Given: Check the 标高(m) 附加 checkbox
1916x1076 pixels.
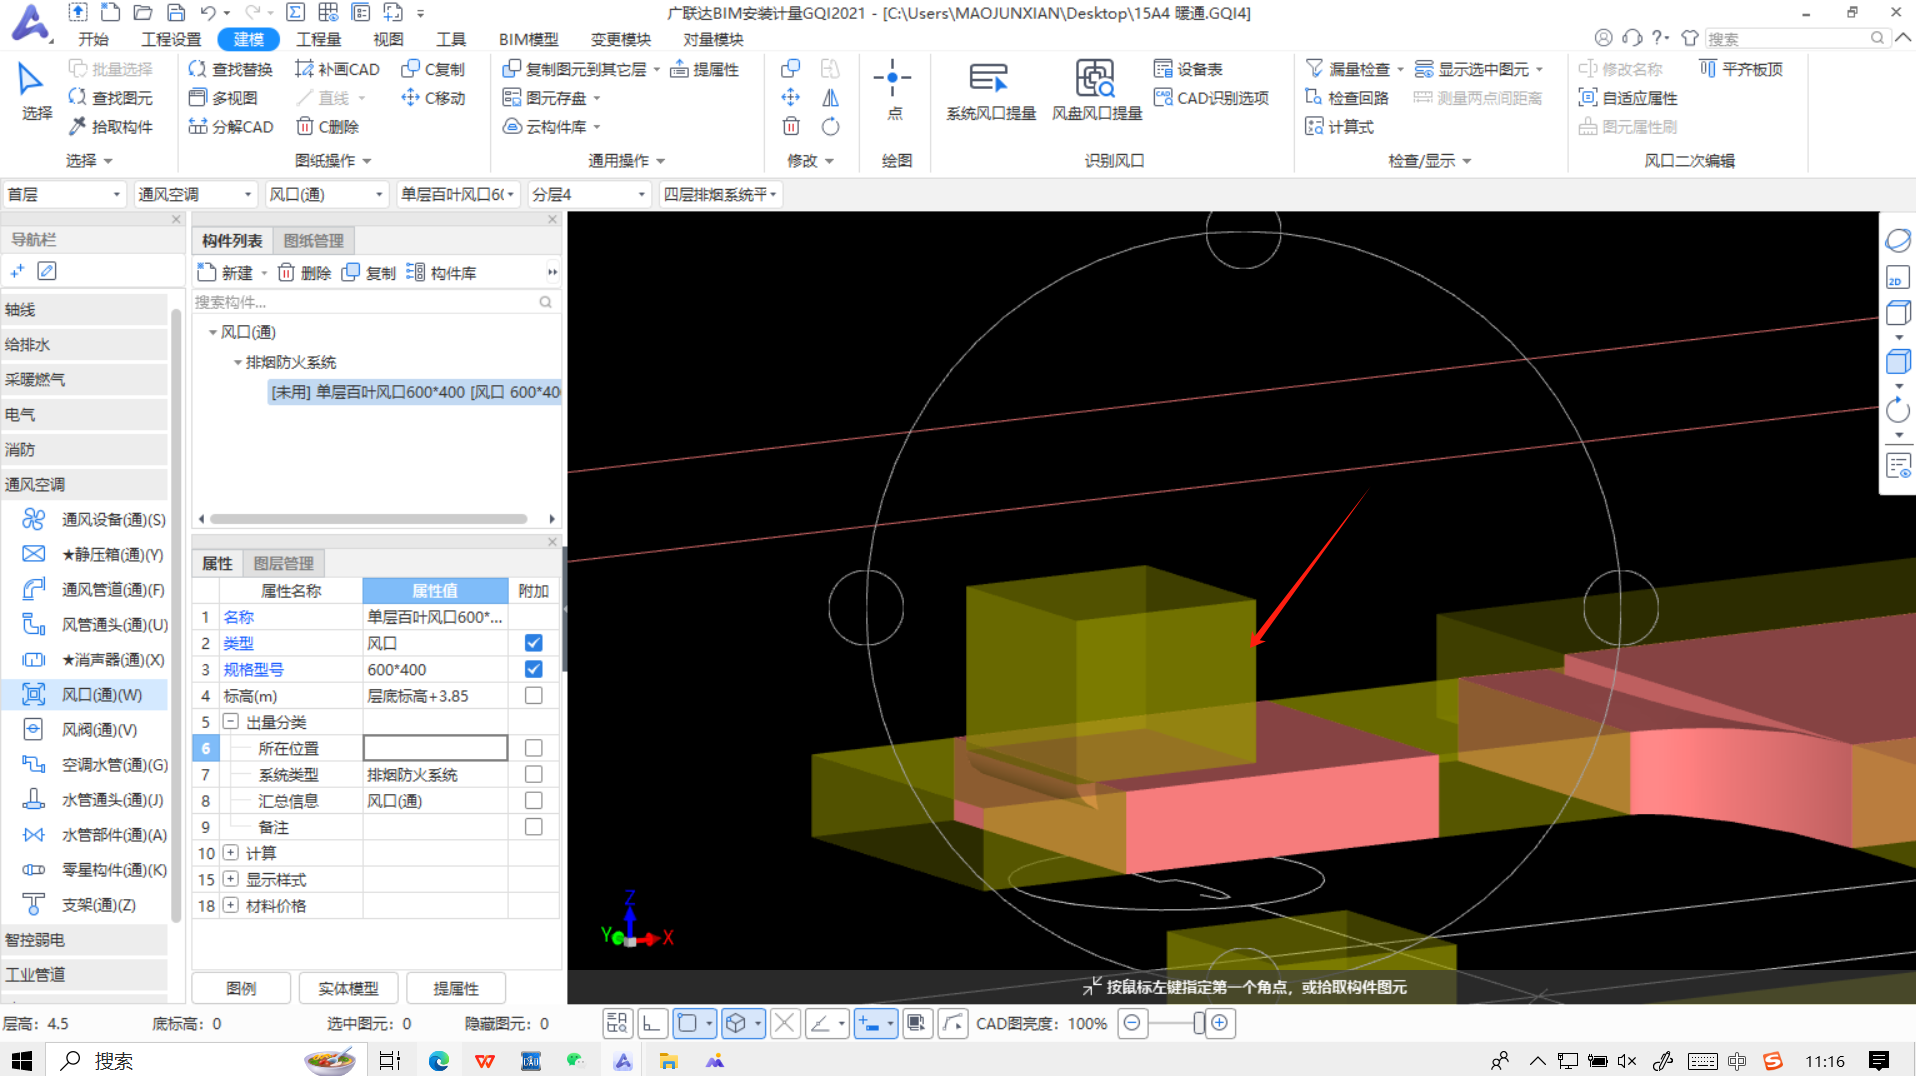Looking at the screenshot, I should point(533,695).
